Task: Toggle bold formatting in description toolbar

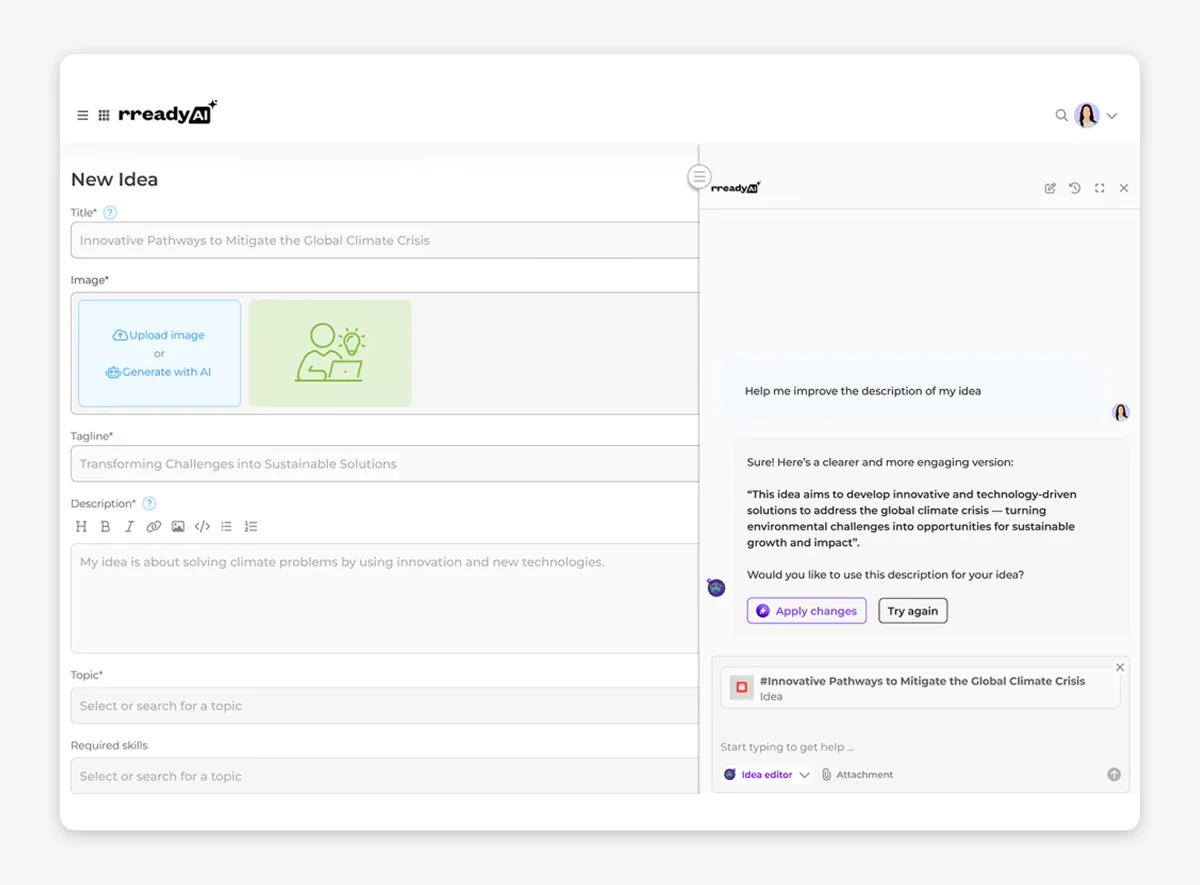Action: tap(106, 526)
